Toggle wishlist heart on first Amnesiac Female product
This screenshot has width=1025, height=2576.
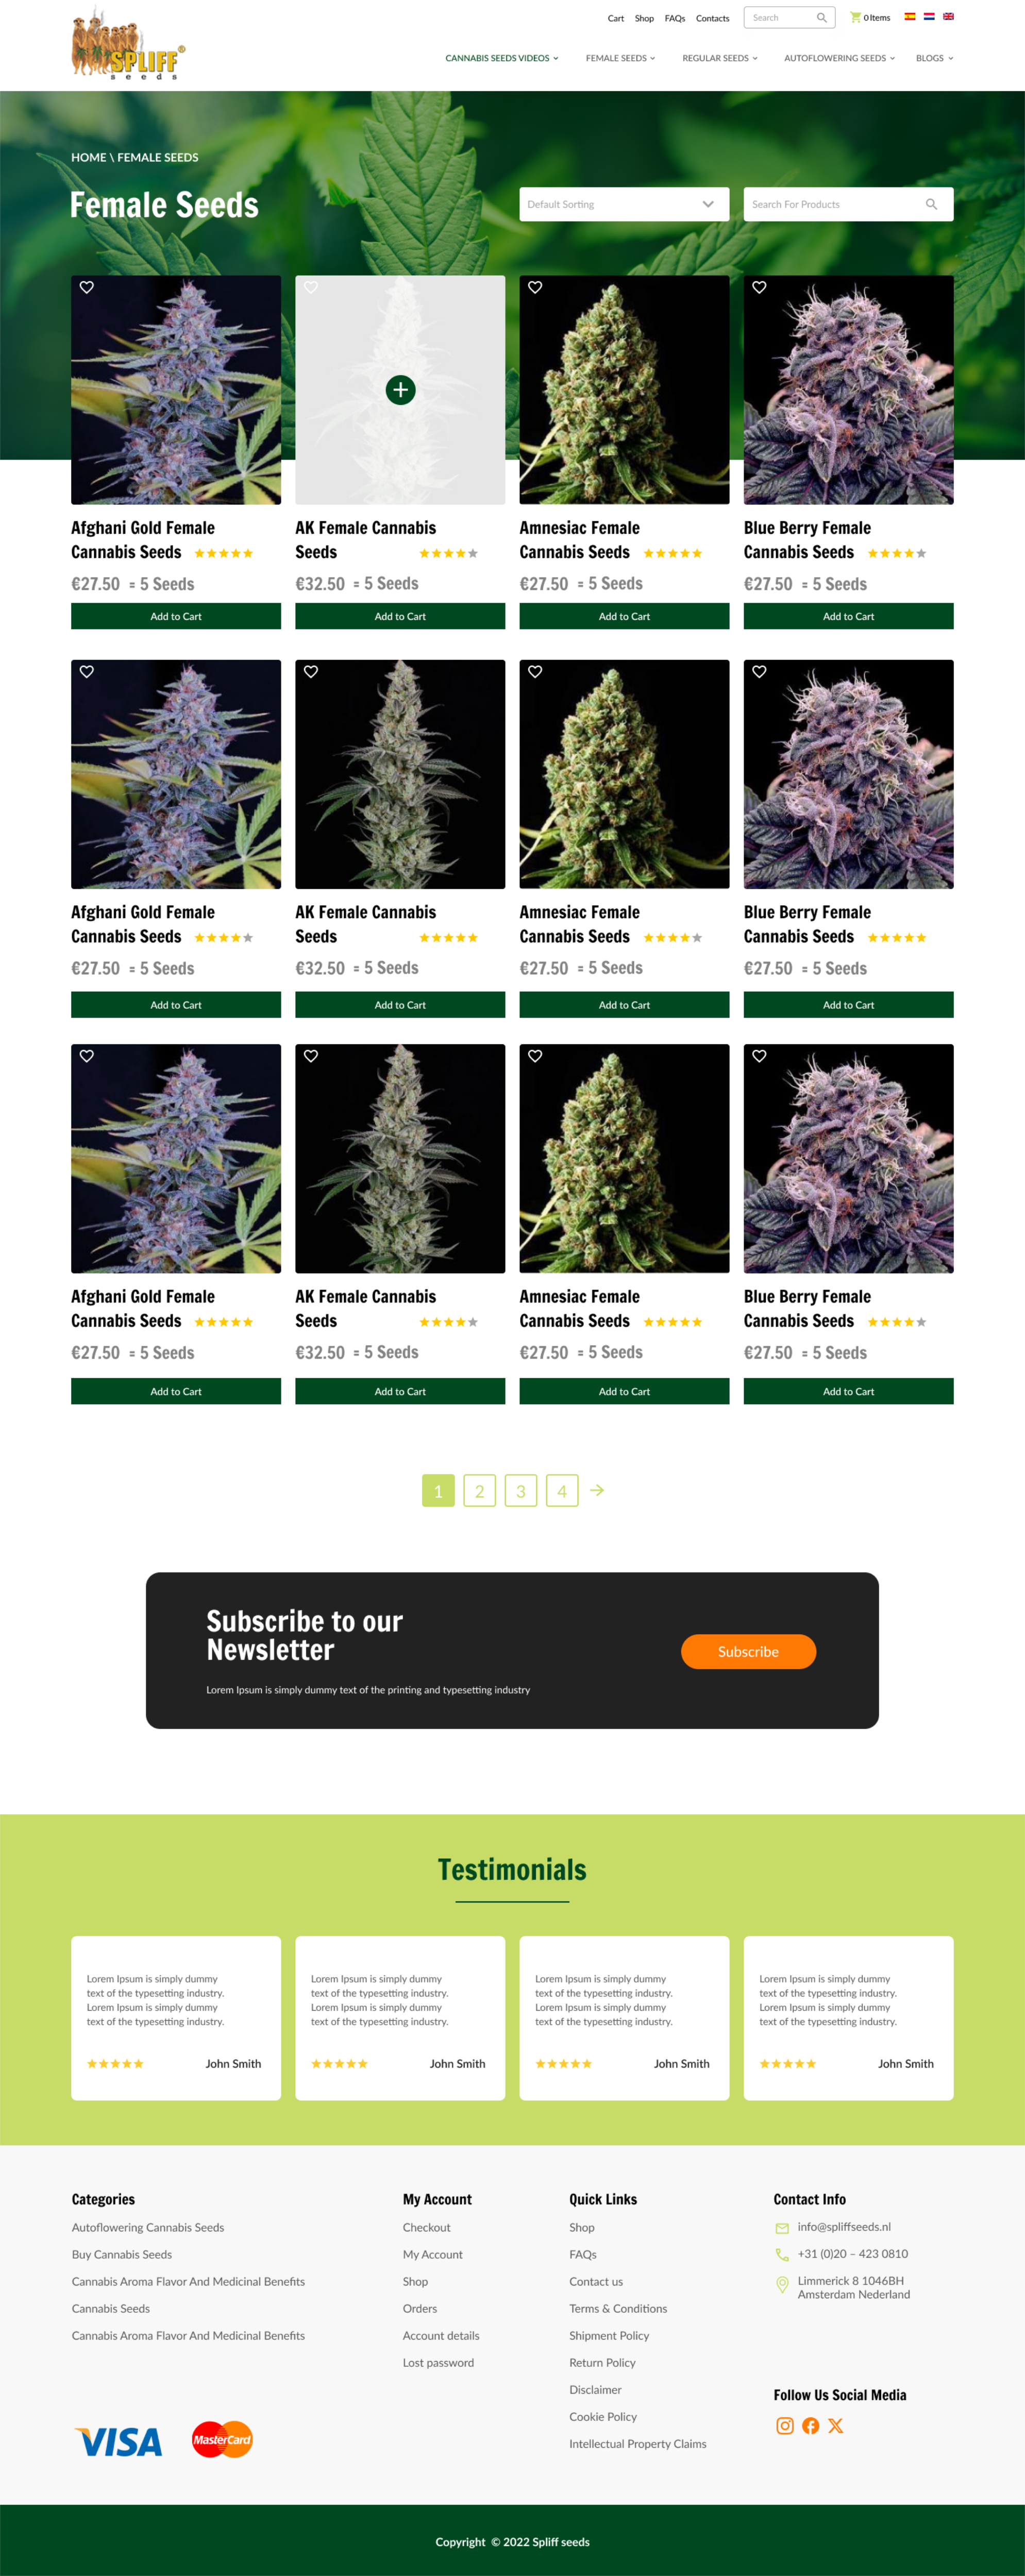tap(535, 287)
